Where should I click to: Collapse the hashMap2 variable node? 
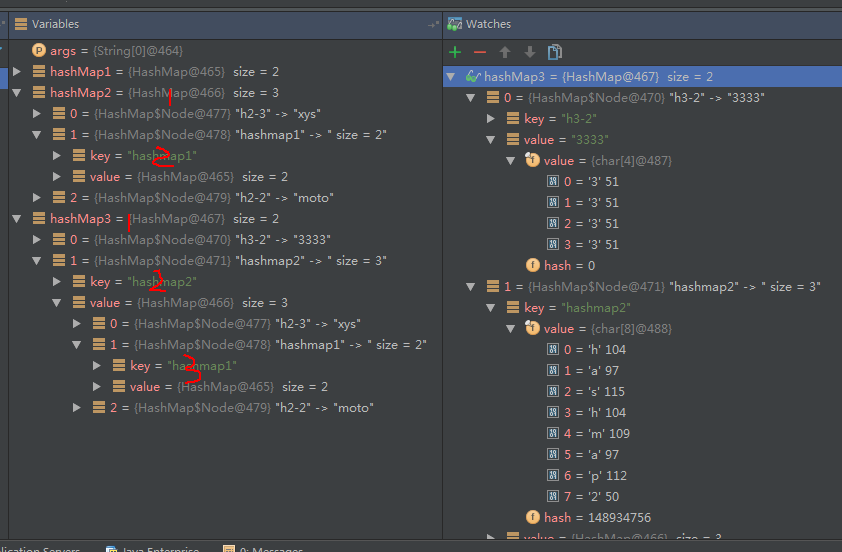[16, 93]
